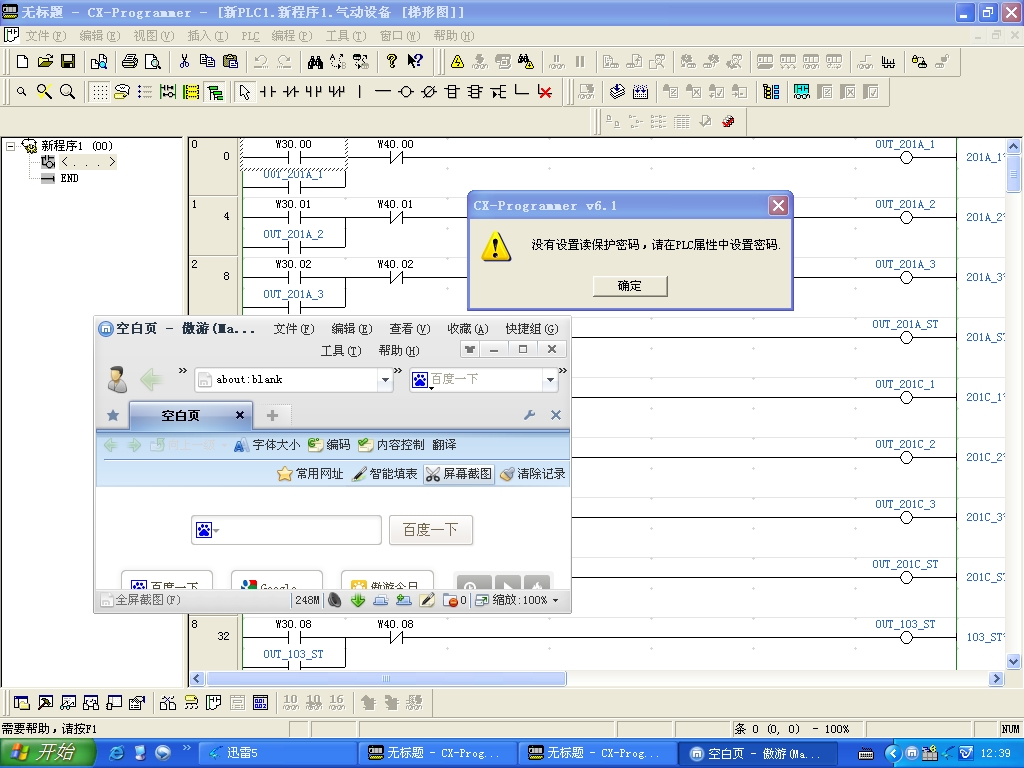This screenshot has width=1024, height=768.
Task: Click the Cut scissors icon in toolbar
Action: 184,61
